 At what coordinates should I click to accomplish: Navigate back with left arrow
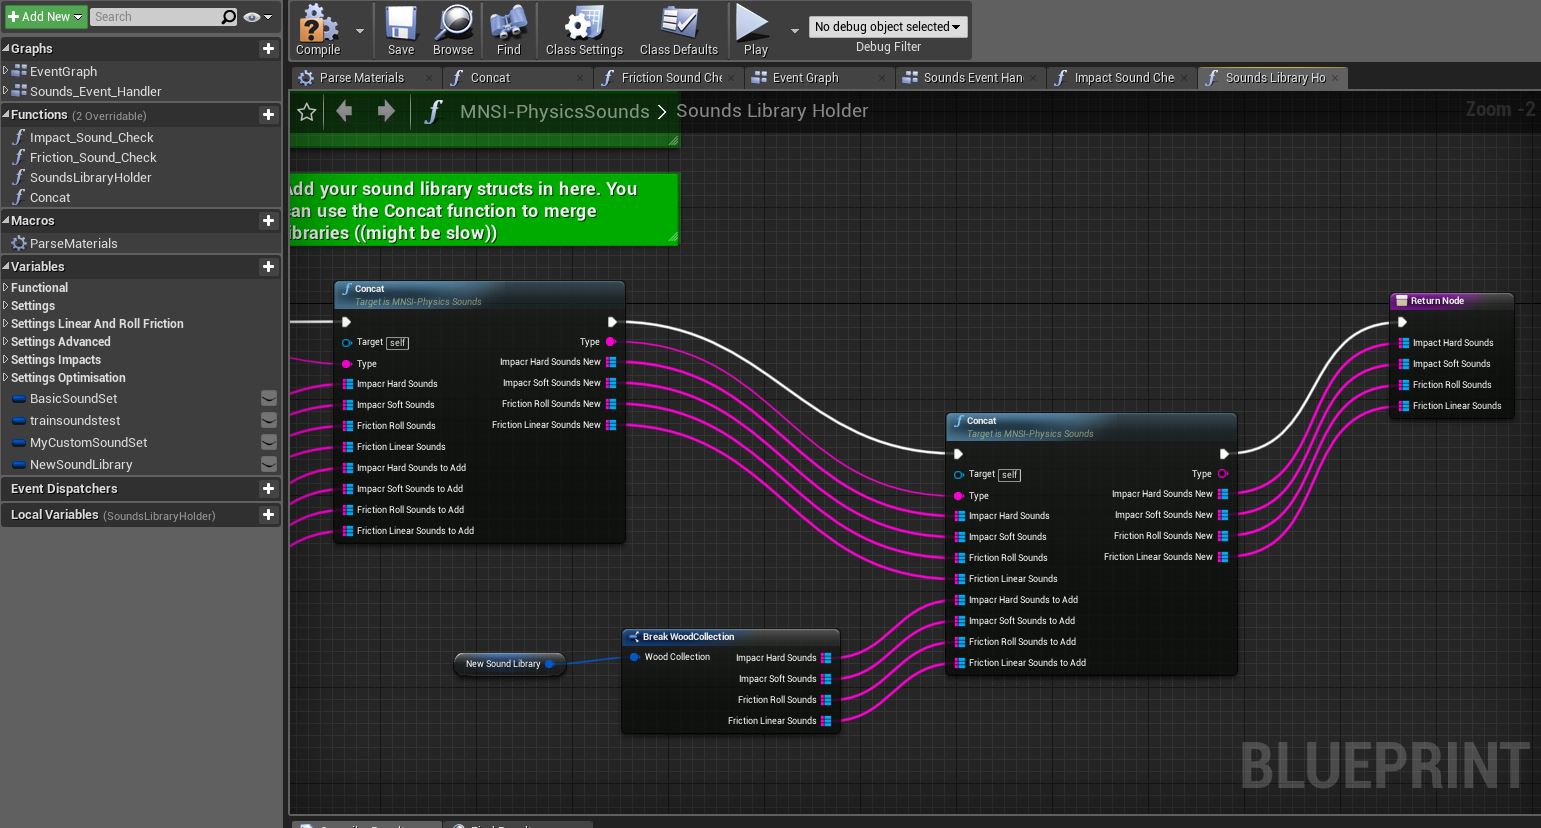pos(345,112)
